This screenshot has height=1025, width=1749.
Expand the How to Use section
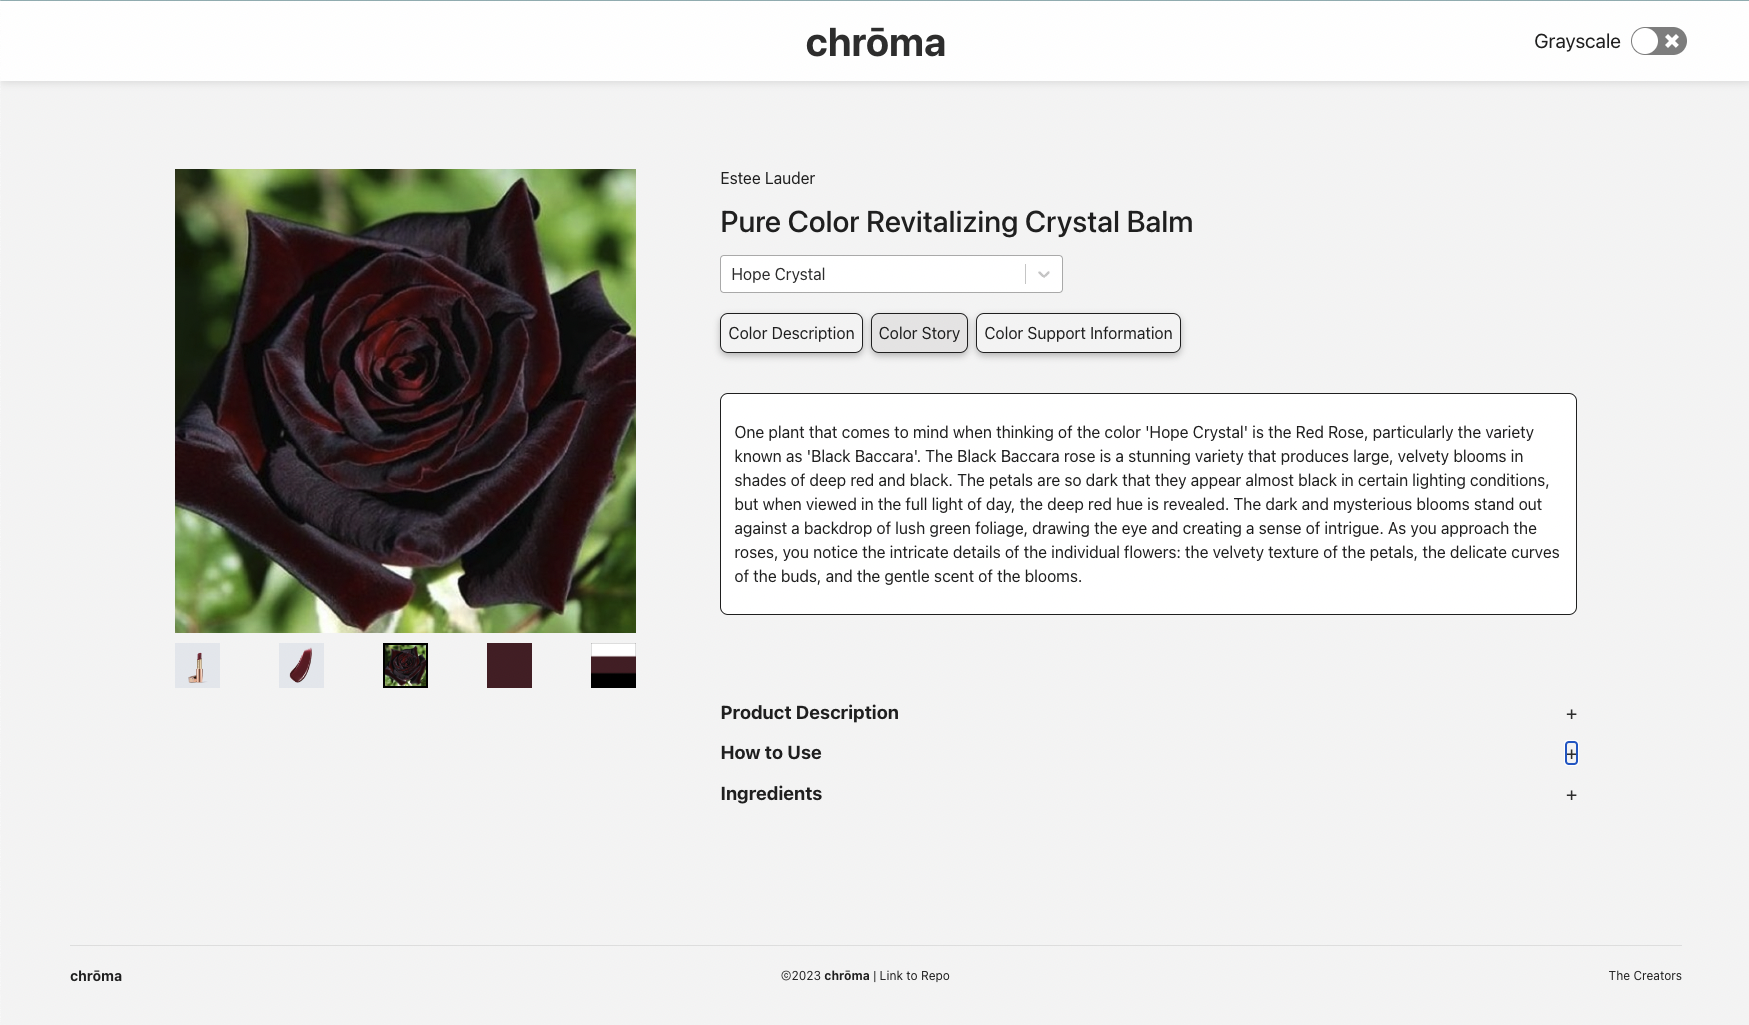(1571, 753)
